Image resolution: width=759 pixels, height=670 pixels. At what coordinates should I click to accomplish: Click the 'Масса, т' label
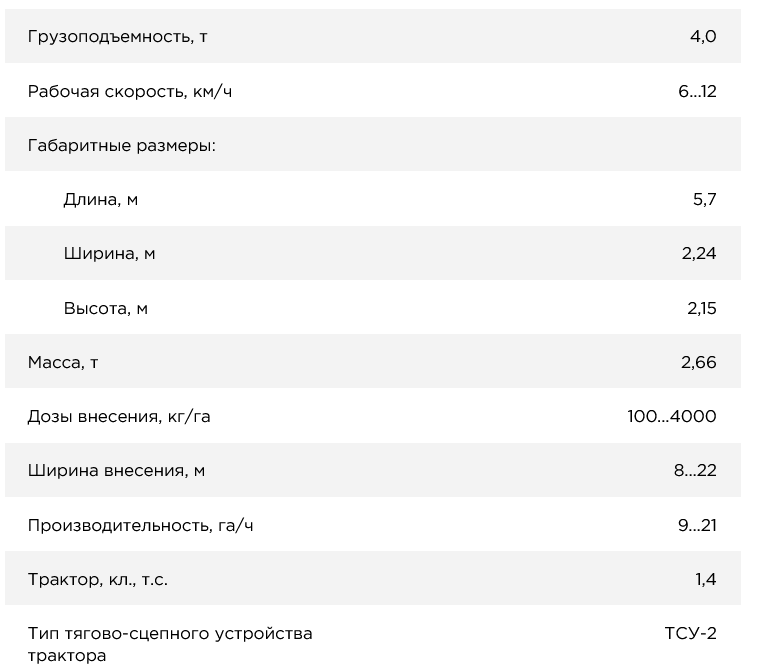(x=63, y=362)
